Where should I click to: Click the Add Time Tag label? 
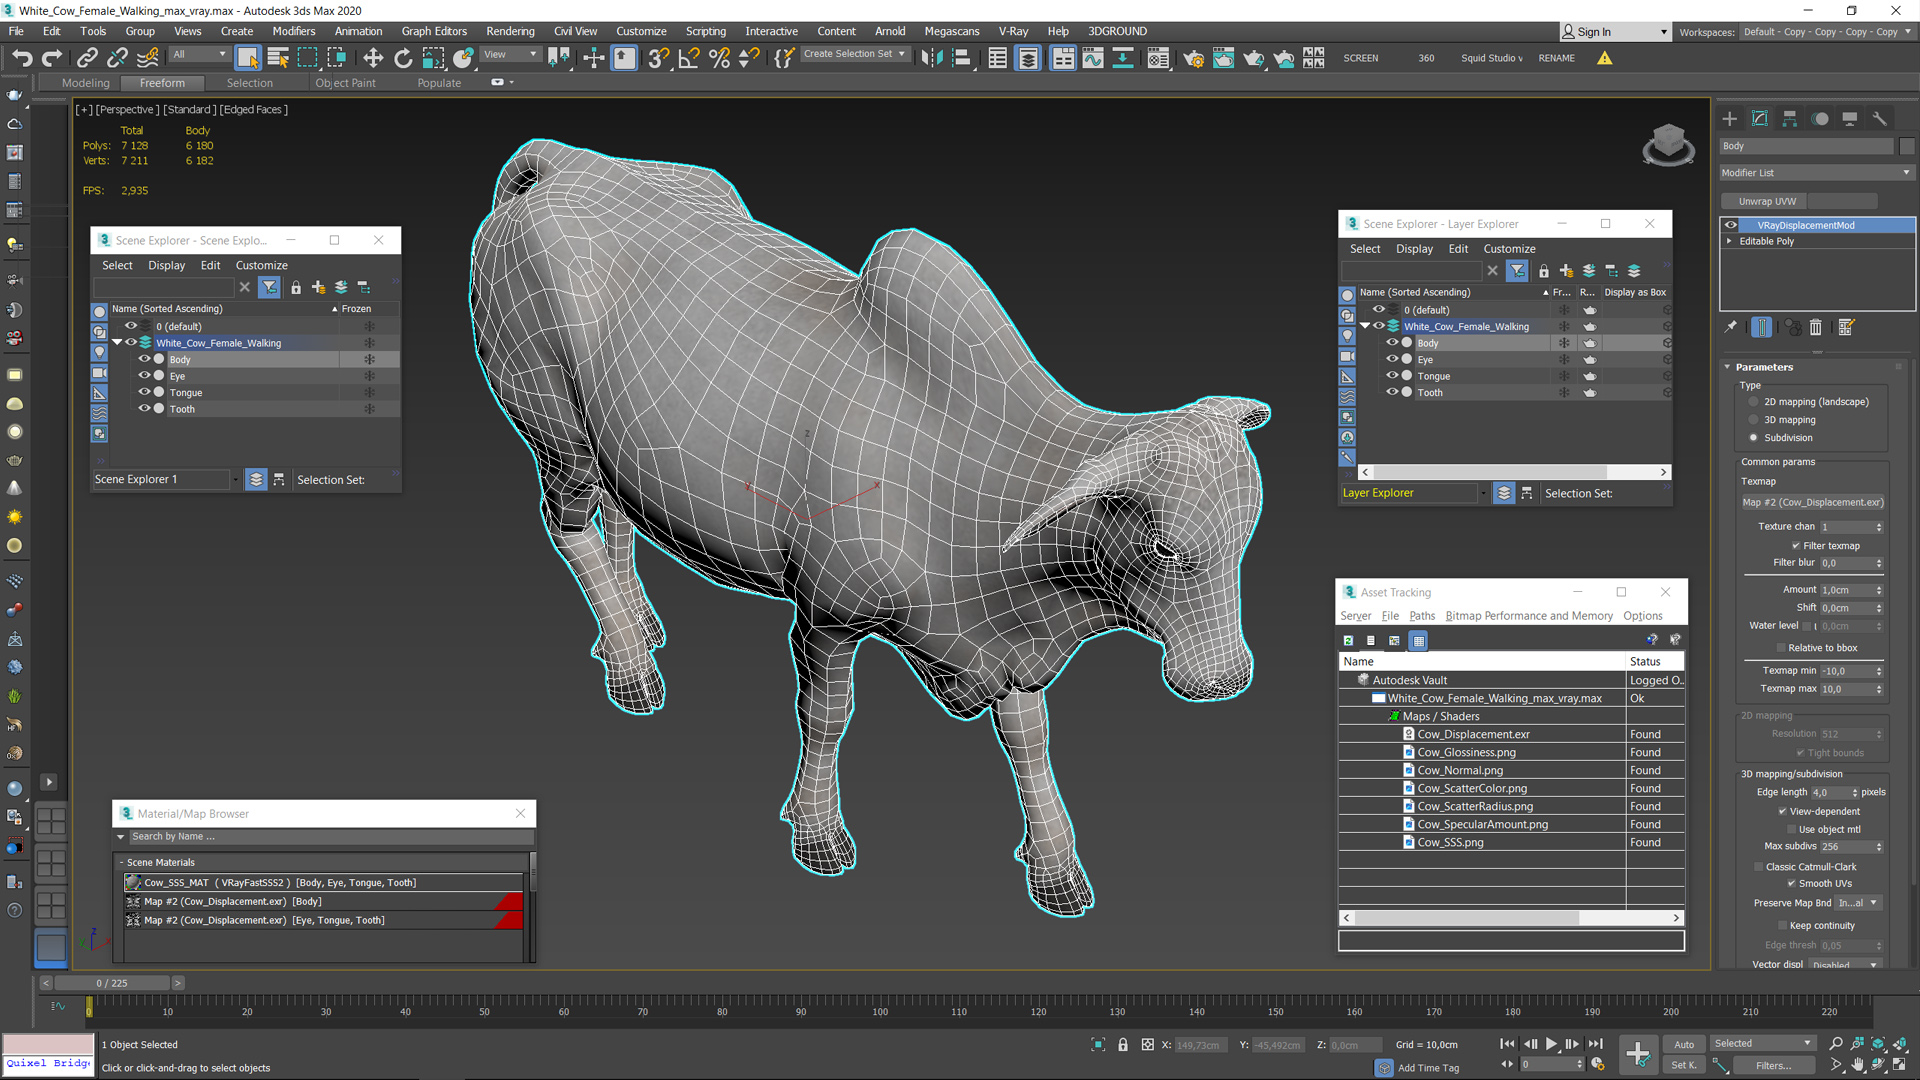[x=1428, y=1068]
